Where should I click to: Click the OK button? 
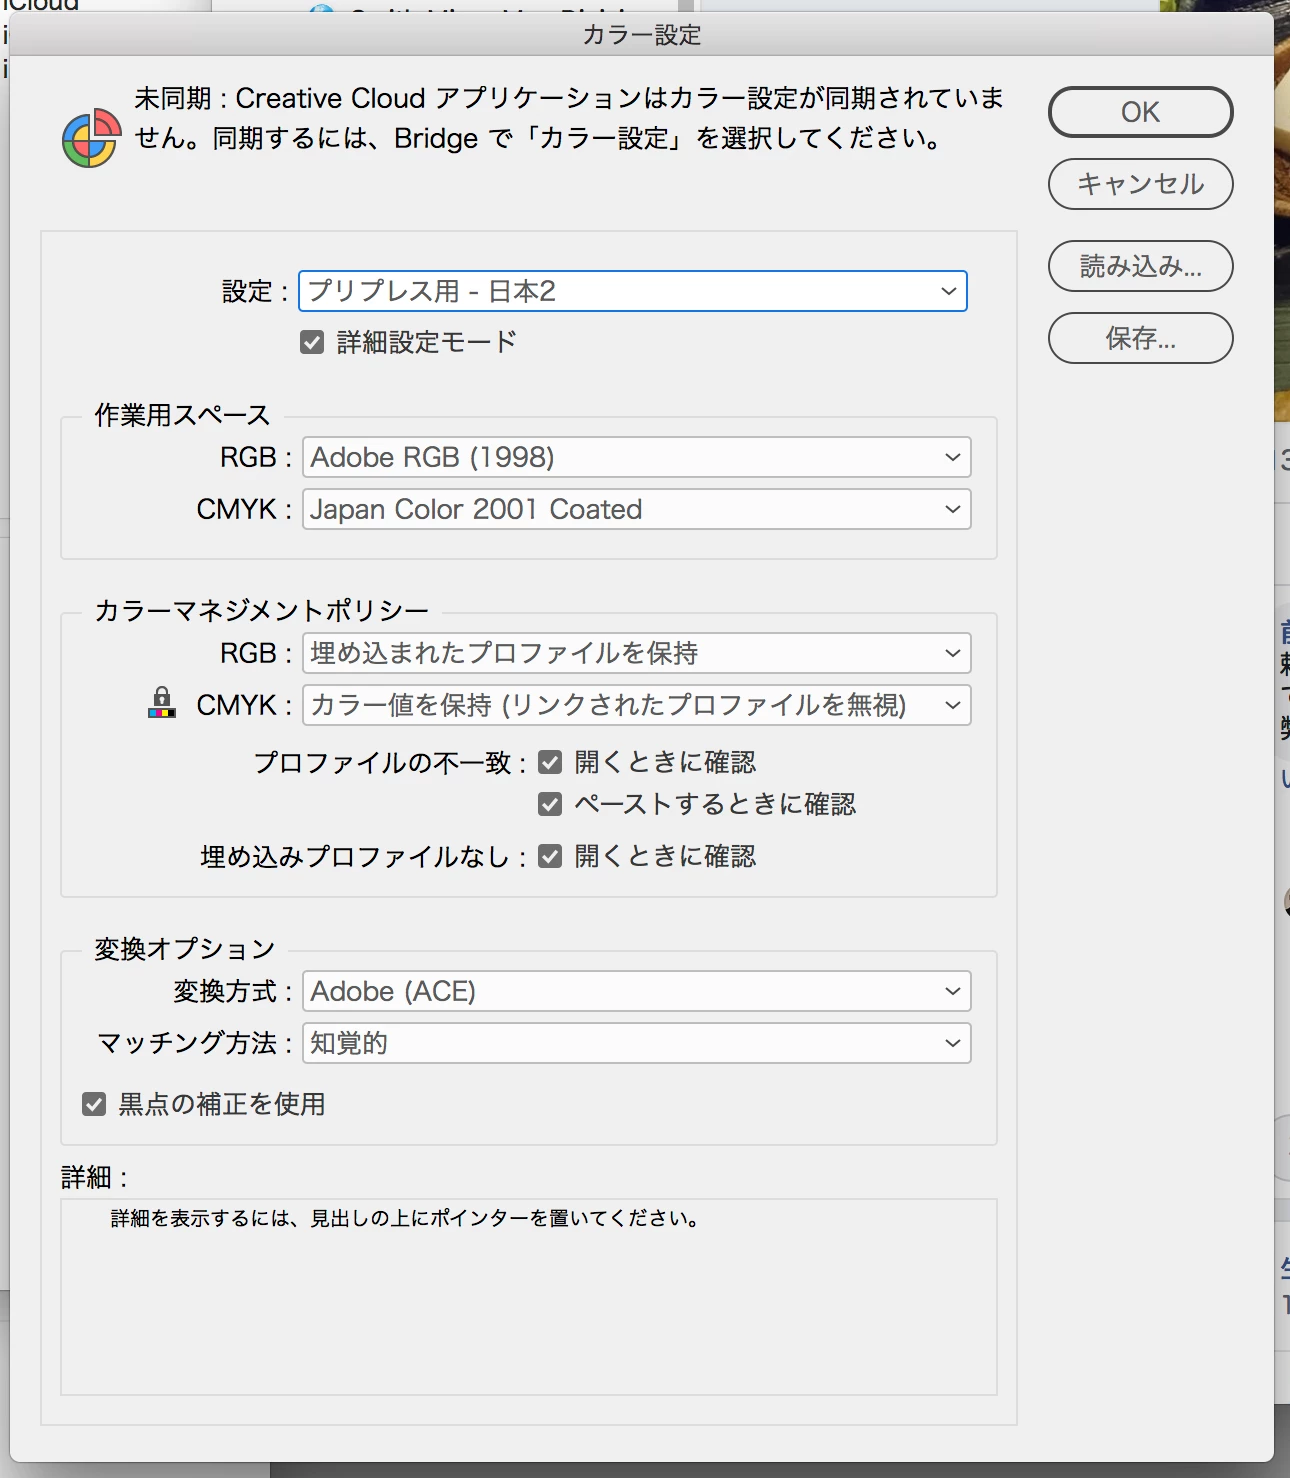click(x=1140, y=112)
